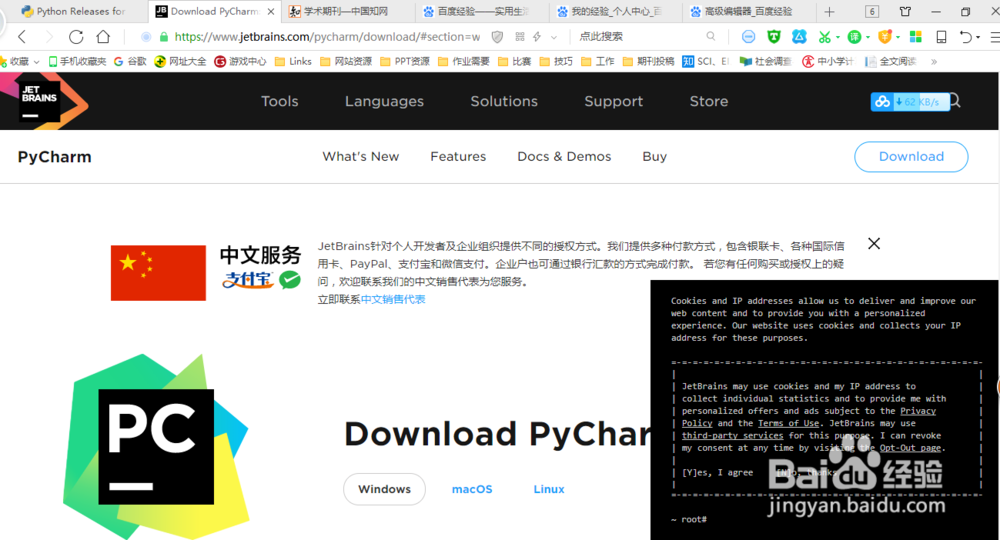Viewport: 1000px width, 540px height.
Task: Reload the page with the refresh icon
Action: coord(76,37)
